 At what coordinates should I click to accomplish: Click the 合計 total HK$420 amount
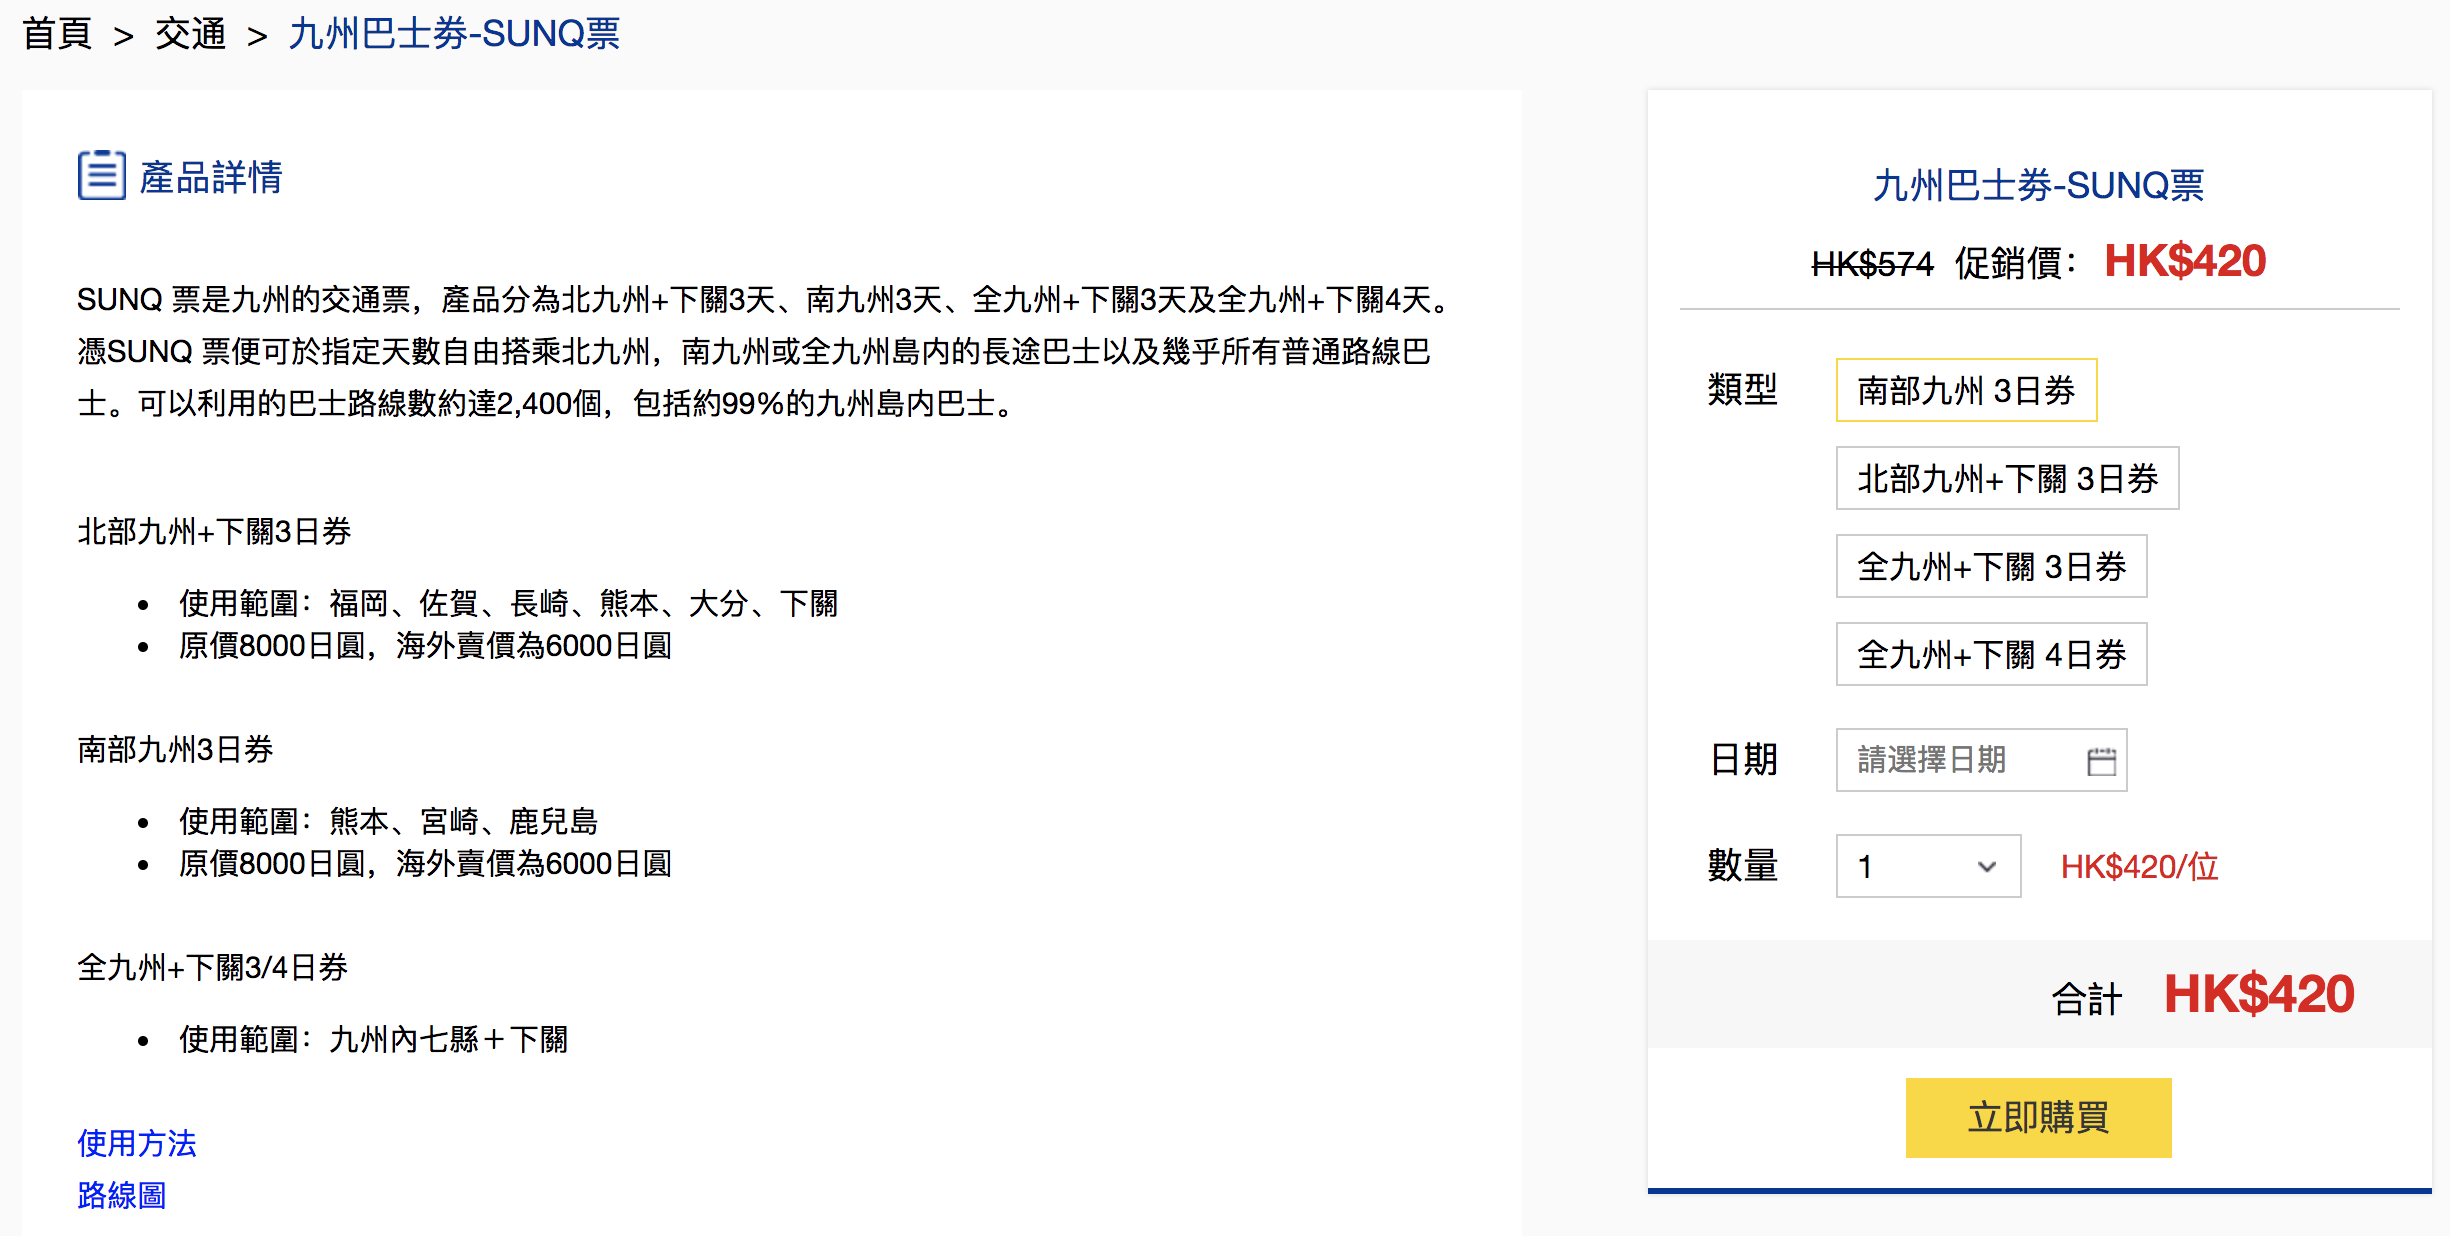pos(2259,994)
